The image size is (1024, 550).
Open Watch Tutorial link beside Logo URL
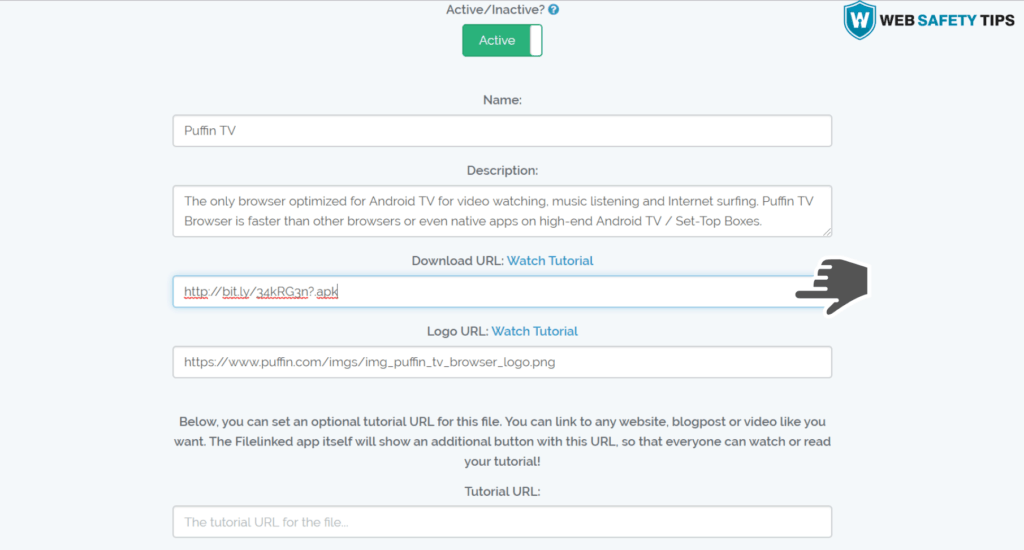[x=534, y=331]
